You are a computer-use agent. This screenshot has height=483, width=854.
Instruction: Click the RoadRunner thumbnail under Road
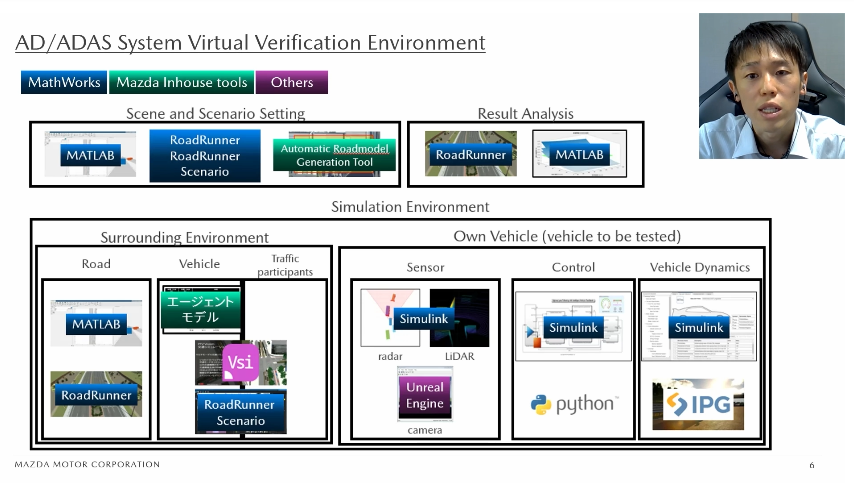click(x=96, y=394)
